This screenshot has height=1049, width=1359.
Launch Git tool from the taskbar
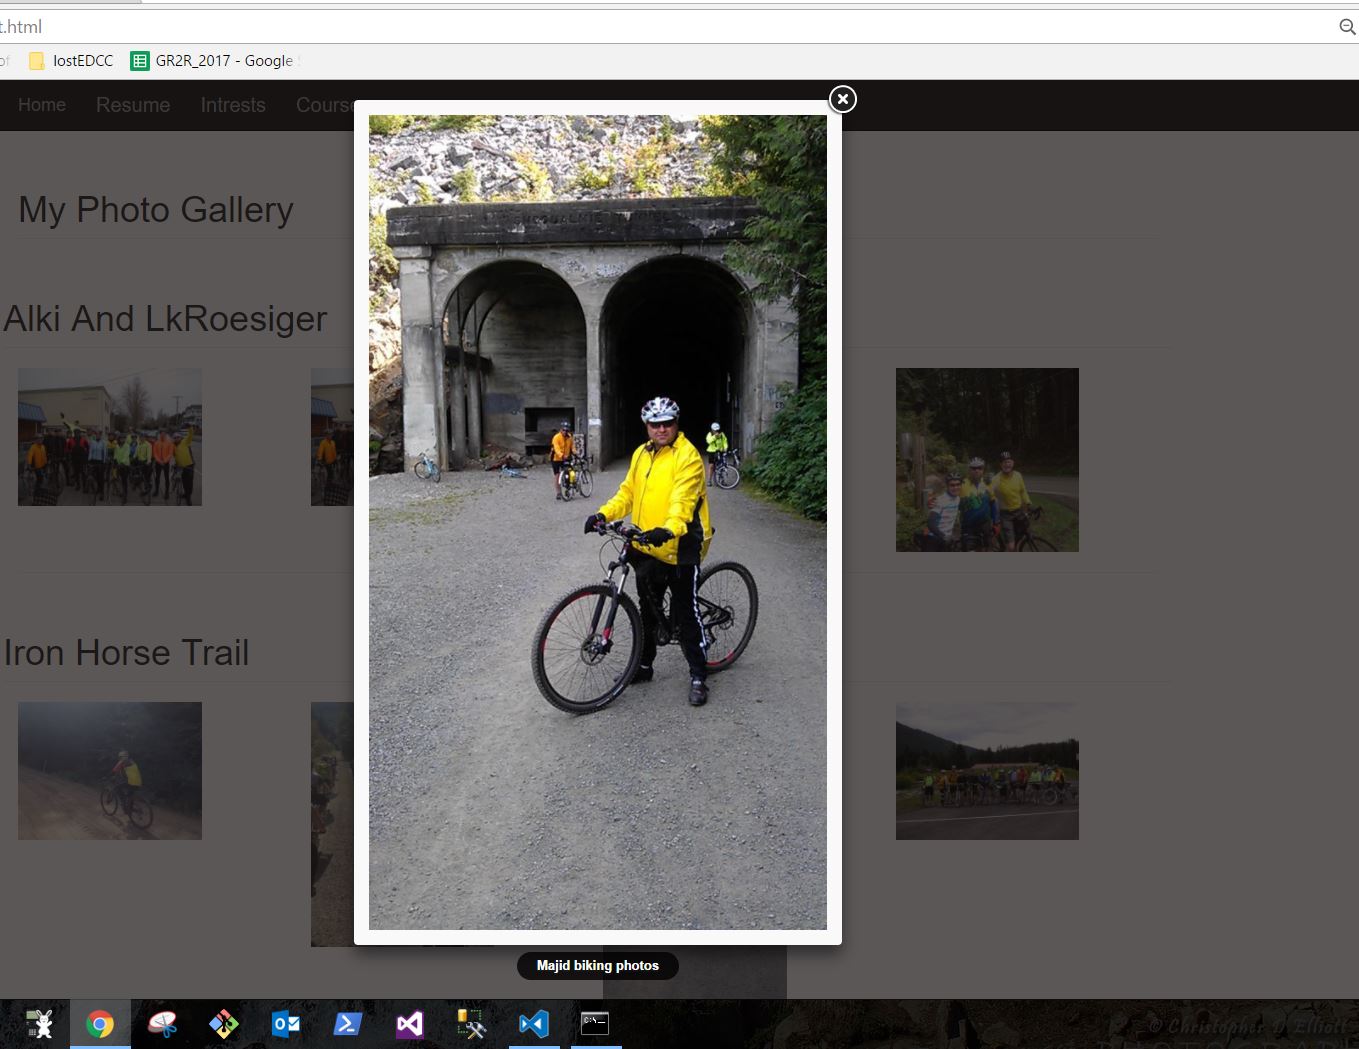coord(224,1024)
